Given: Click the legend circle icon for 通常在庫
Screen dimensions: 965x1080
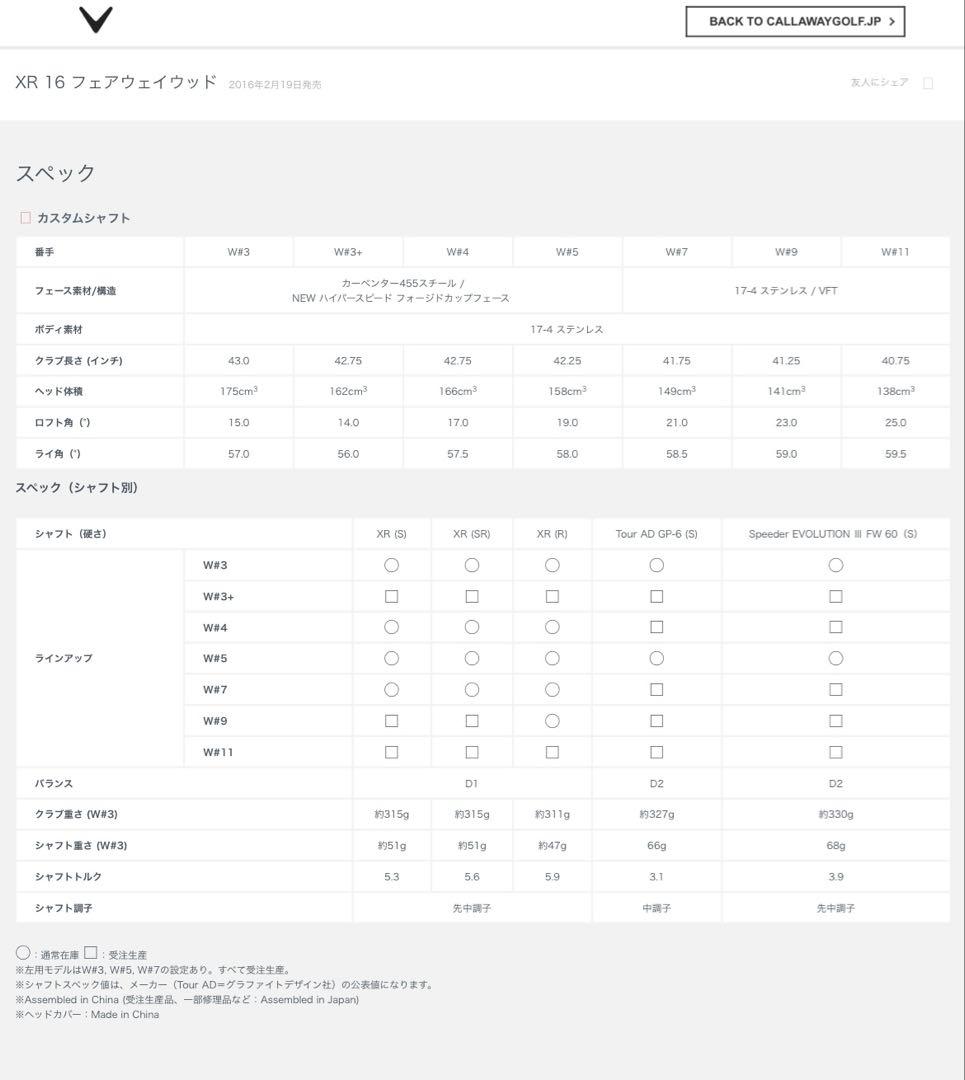Looking at the screenshot, I should [x=23, y=953].
